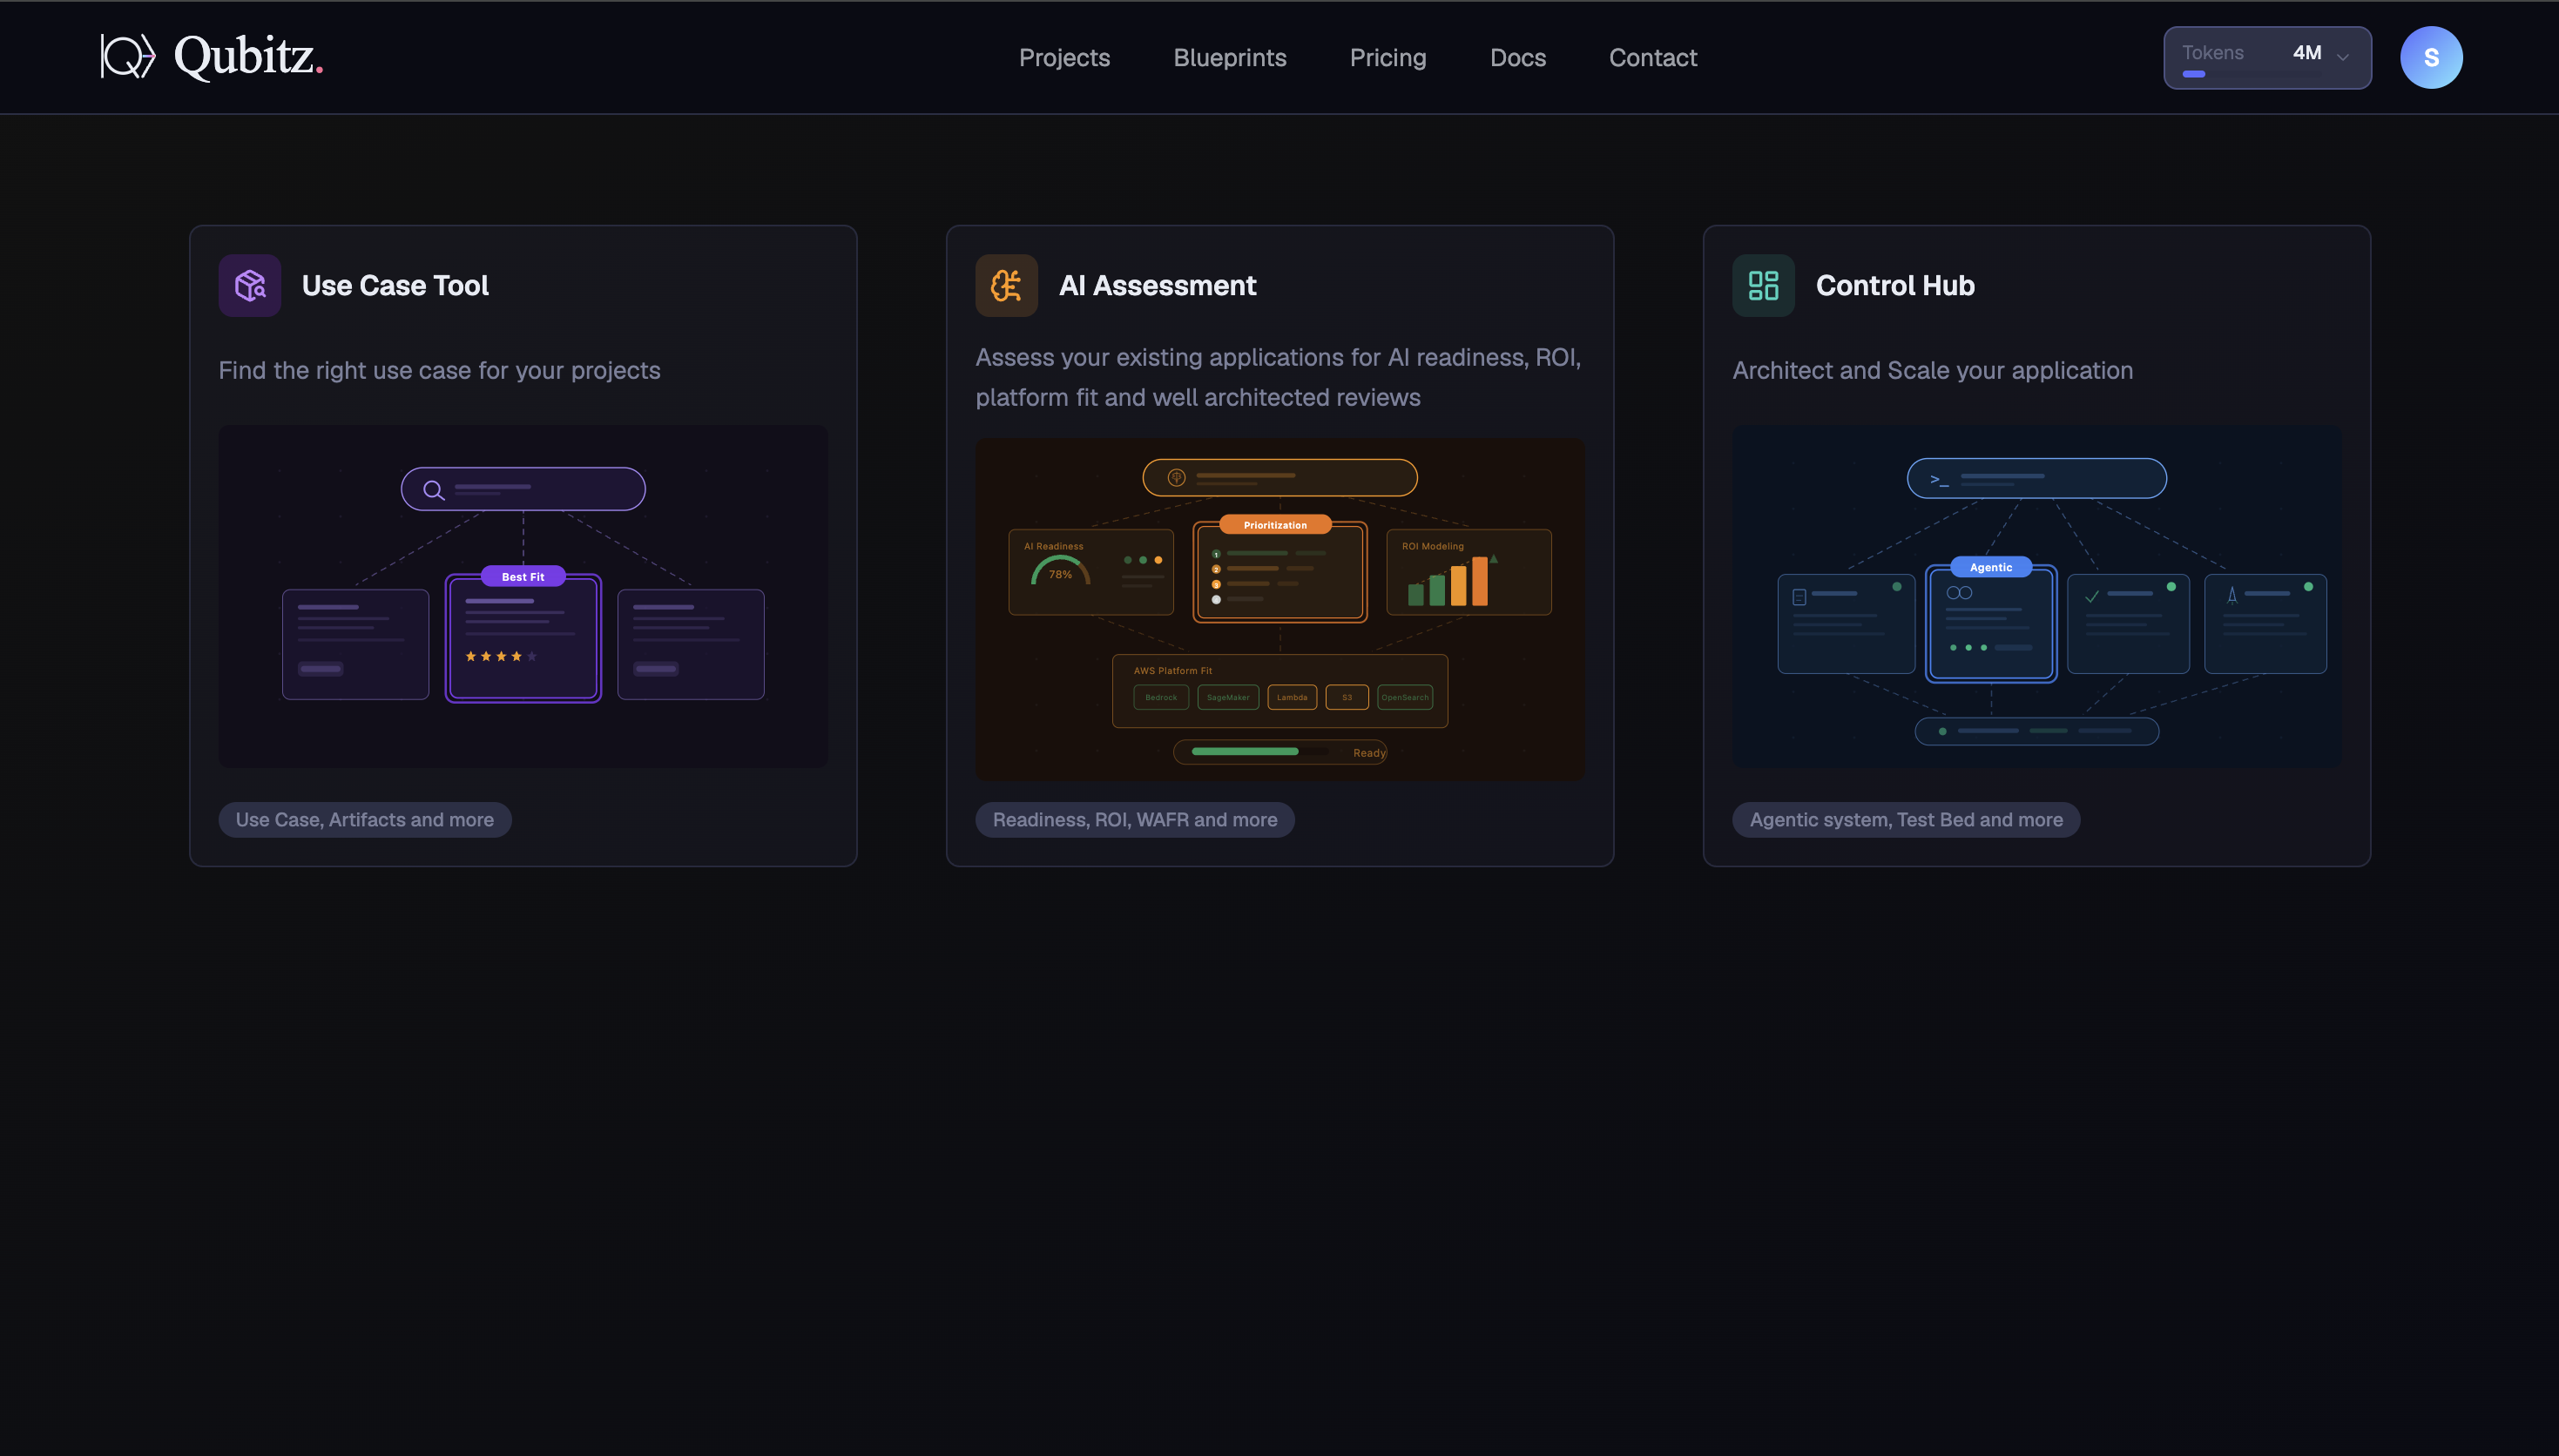Click the brain icon in AI Assessment search pill

(1176, 478)
